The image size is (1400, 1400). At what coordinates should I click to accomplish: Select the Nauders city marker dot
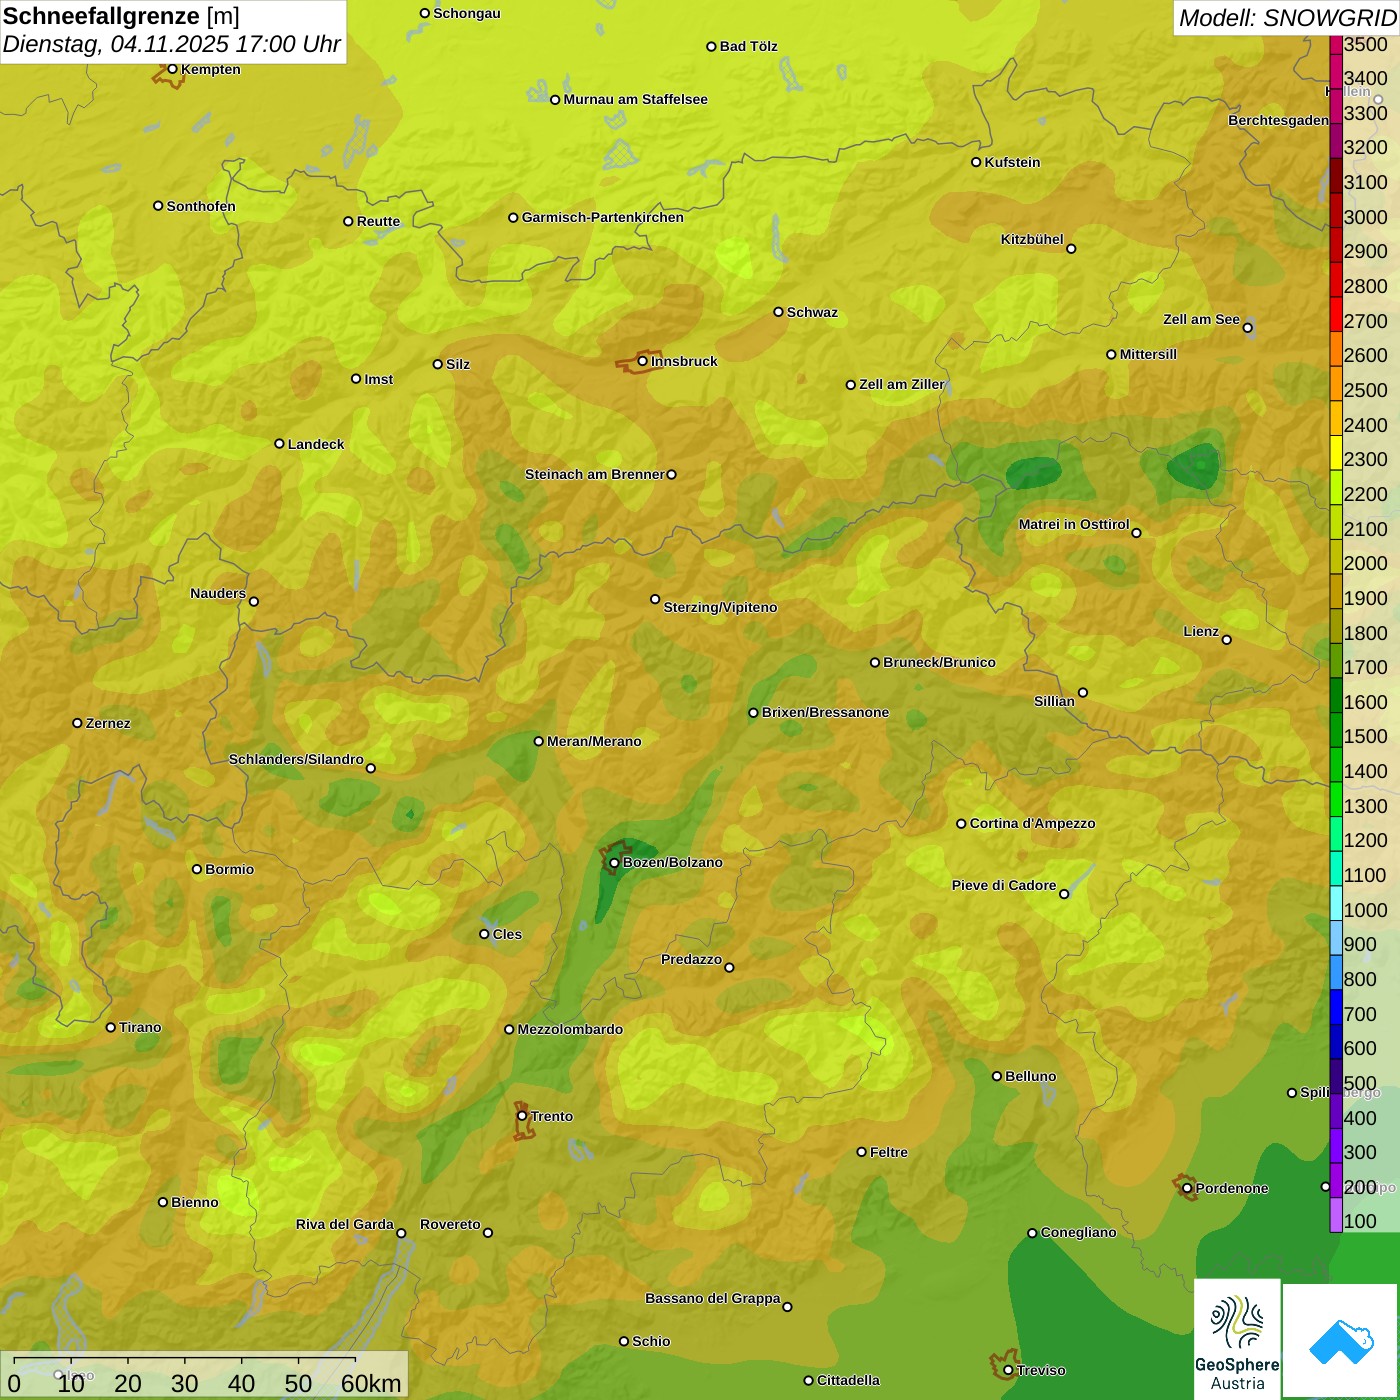coord(254,601)
